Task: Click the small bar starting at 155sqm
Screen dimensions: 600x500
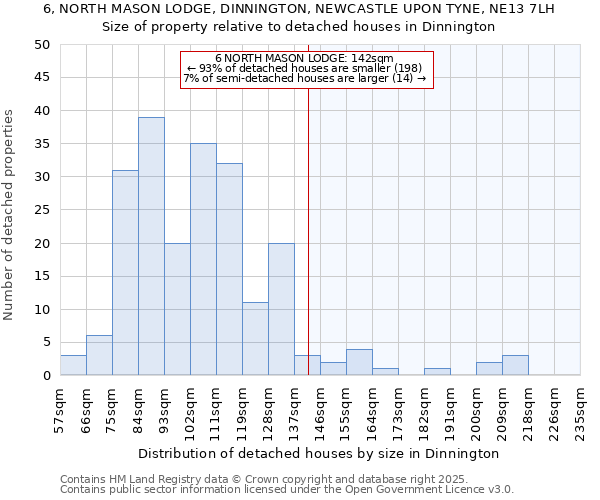Action: 360,362
